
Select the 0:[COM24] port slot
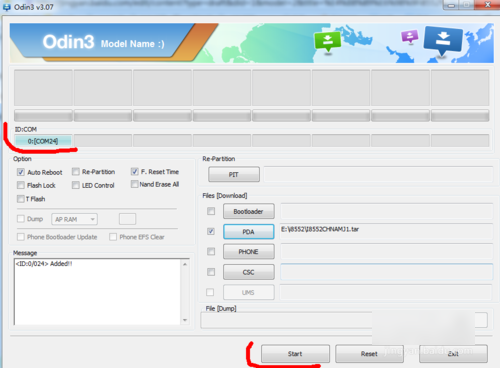click(x=43, y=141)
